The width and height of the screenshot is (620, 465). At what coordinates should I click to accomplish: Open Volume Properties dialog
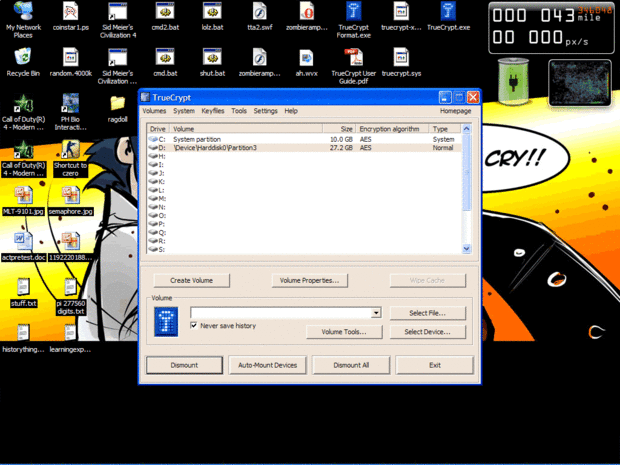[310, 280]
